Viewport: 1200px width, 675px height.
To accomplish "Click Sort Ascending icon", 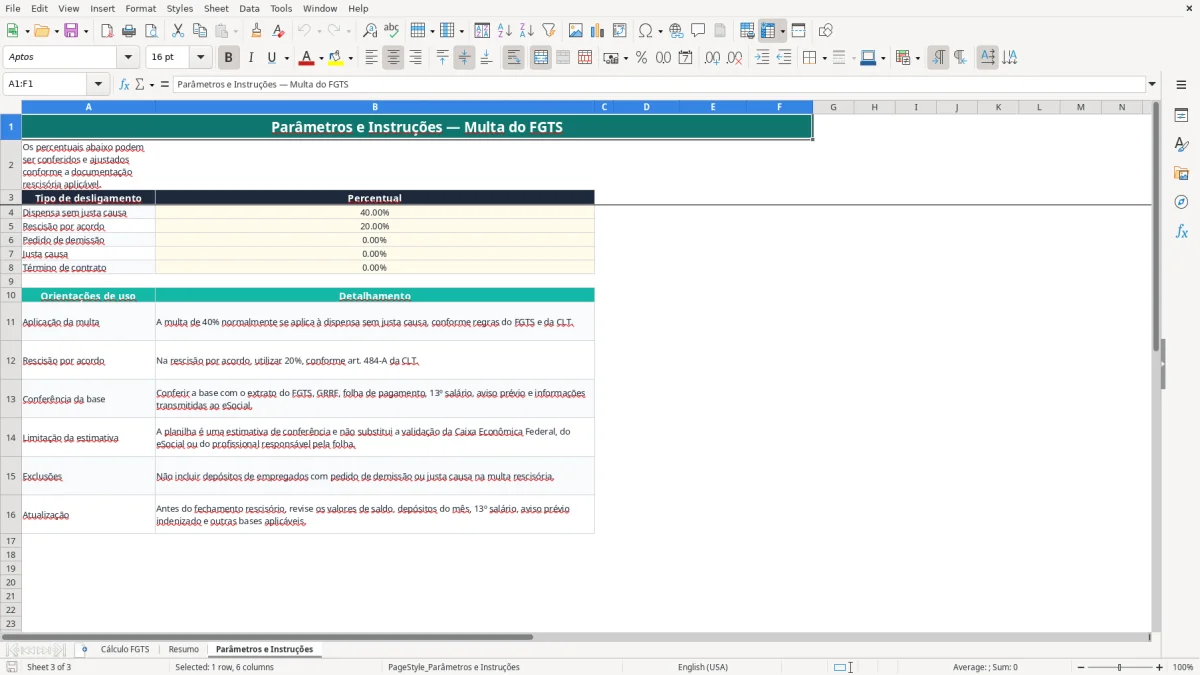I will pos(505,31).
